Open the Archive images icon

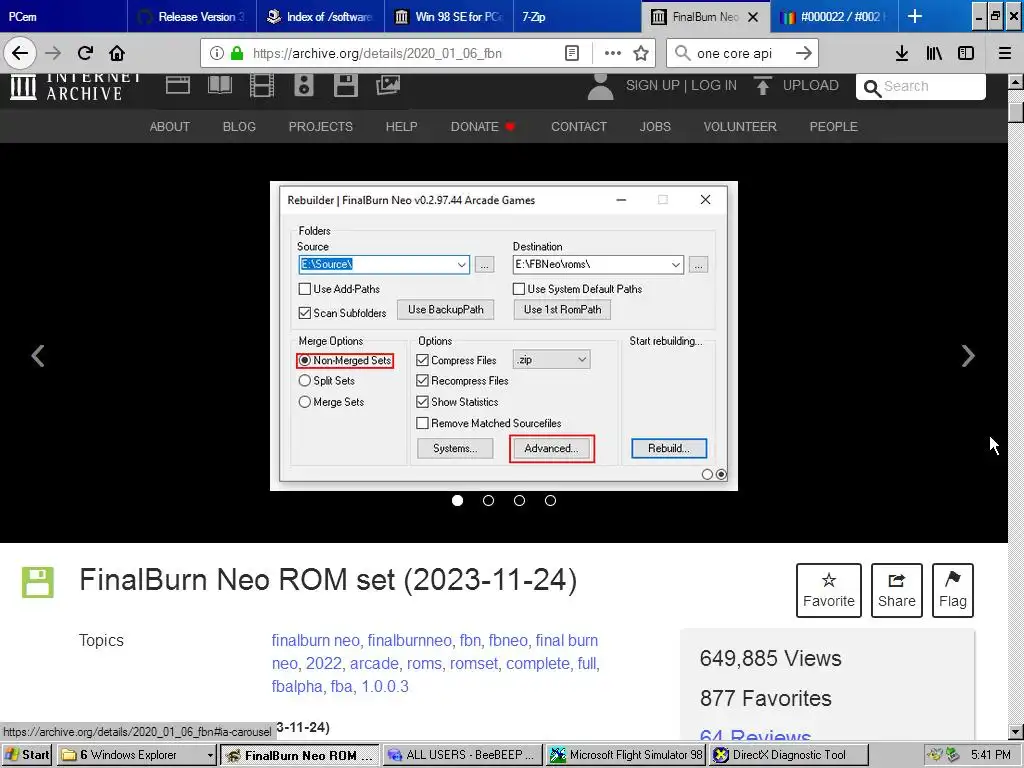pos(388,85)
